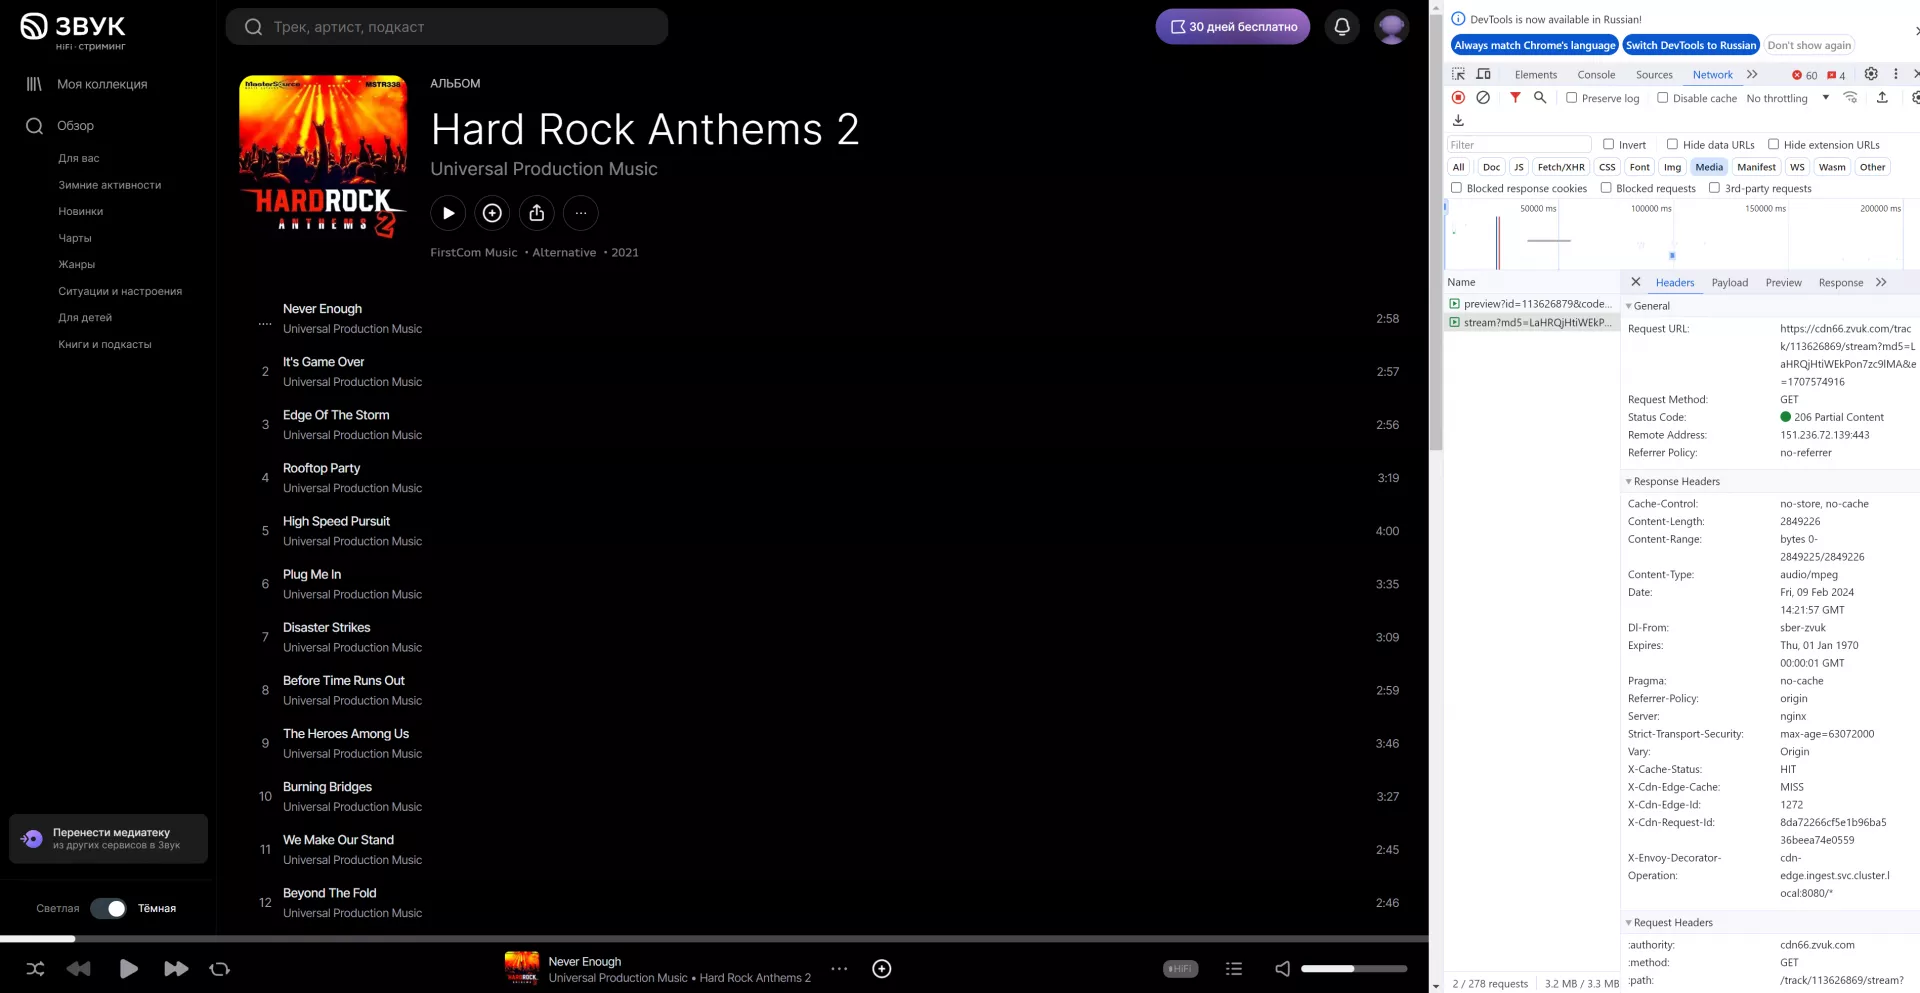Click Always match Chrome's language button
The width and height of the screenshot is (1920, 993).
coord(1534,45)
